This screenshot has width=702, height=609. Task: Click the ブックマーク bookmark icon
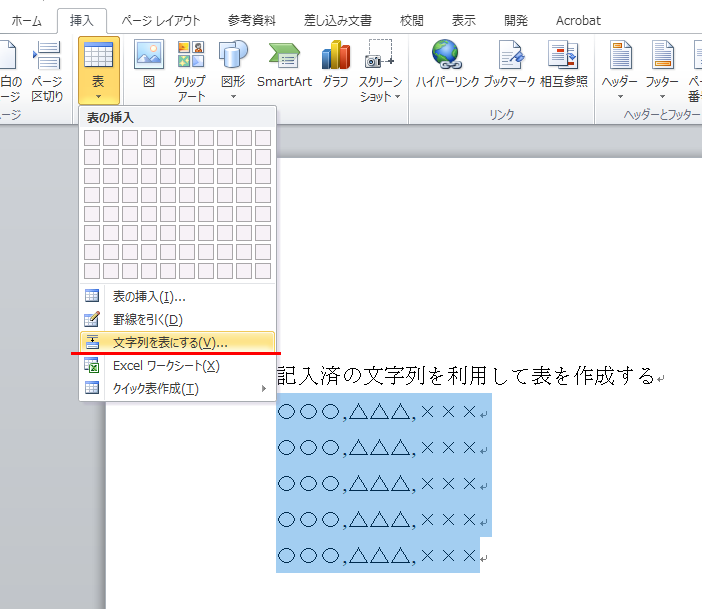(510, 62)
